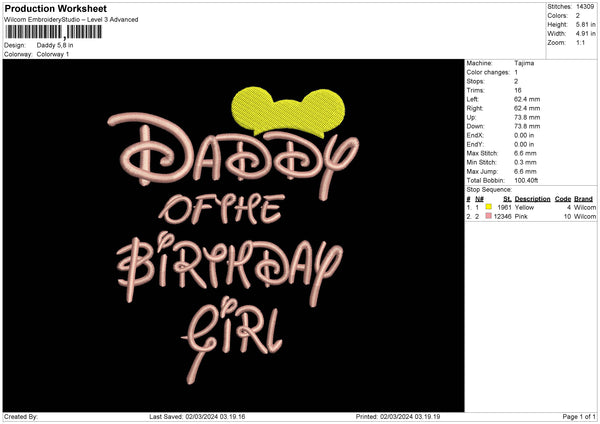The image size is (600, 424).
Task: Click code 4 in the Yellow row
Action: [x=569, y=207]
